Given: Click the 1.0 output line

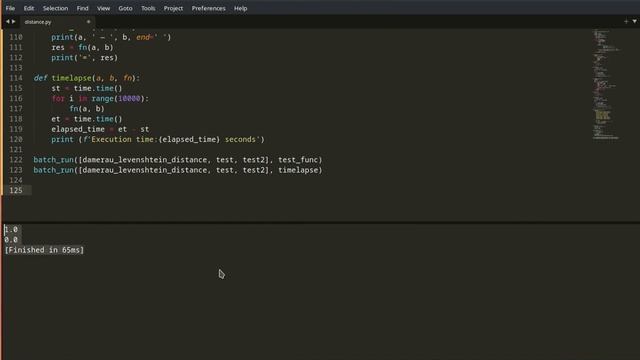Looking at the screenshot, I should pos(11,229).
